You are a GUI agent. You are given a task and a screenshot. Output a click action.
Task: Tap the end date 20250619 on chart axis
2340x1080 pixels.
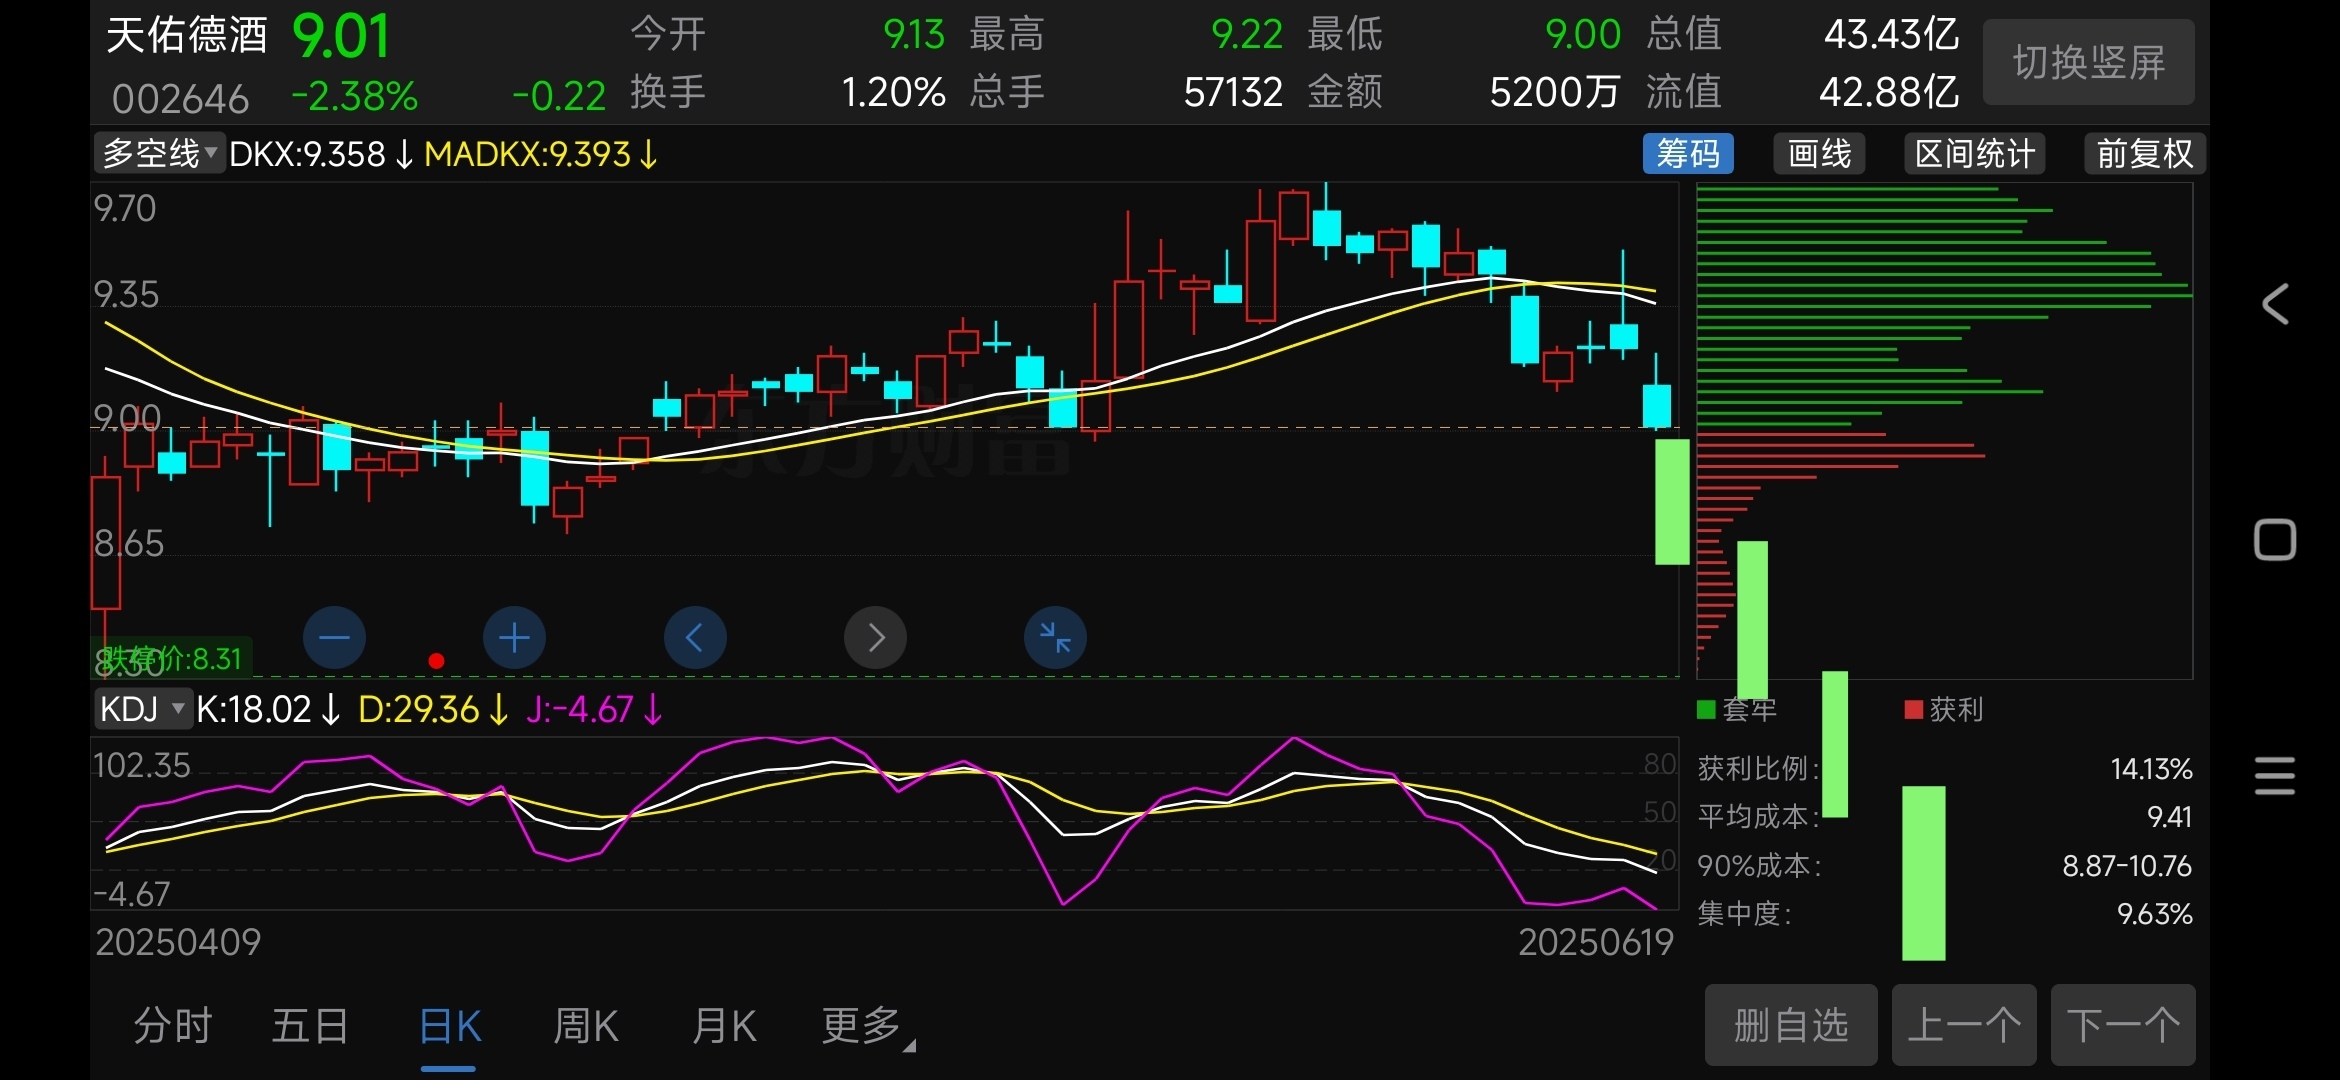[1596, 942]
